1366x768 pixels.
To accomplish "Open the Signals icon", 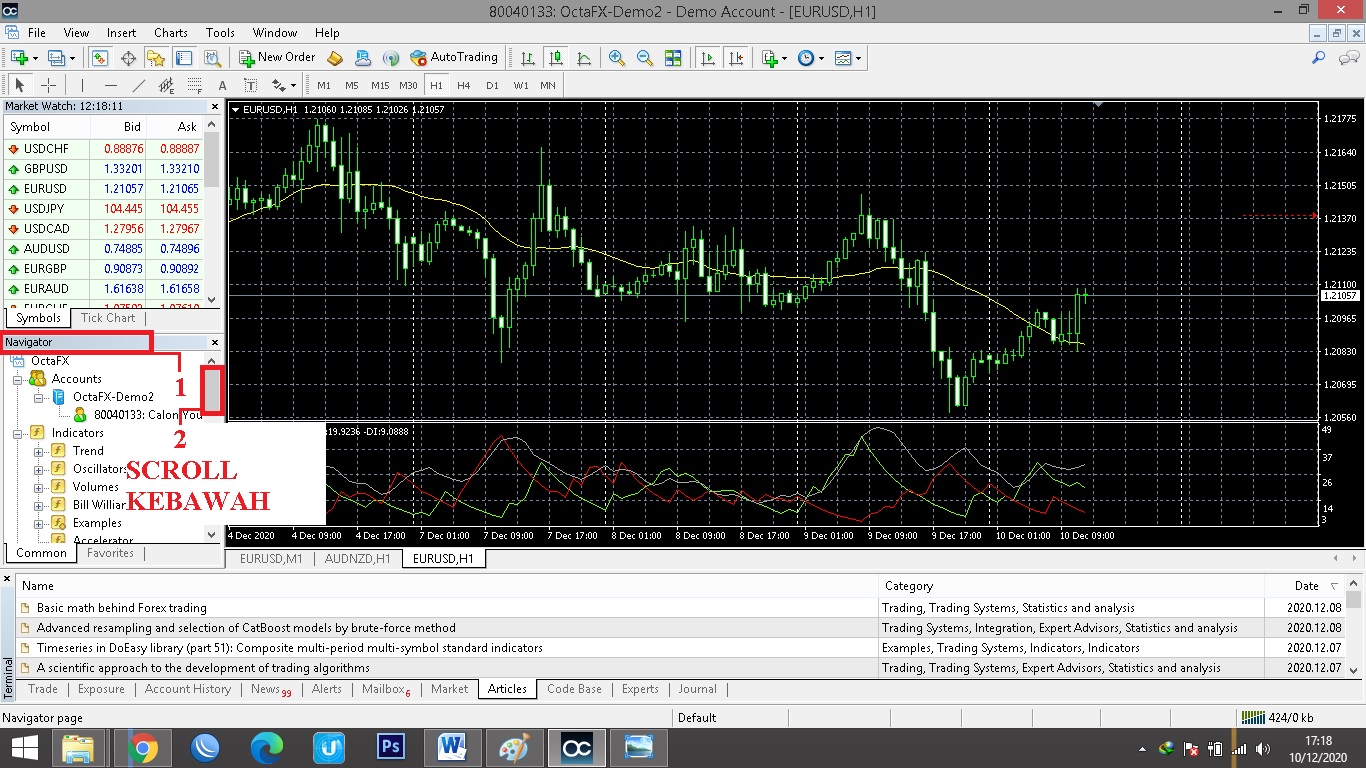I will [x=391, y=58].
